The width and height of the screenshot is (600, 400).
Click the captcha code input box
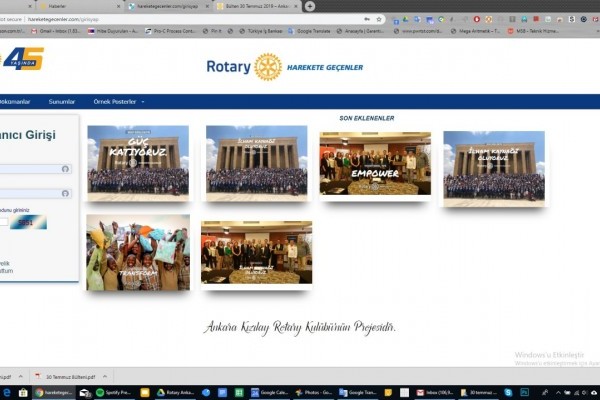[x=3, y=222]
